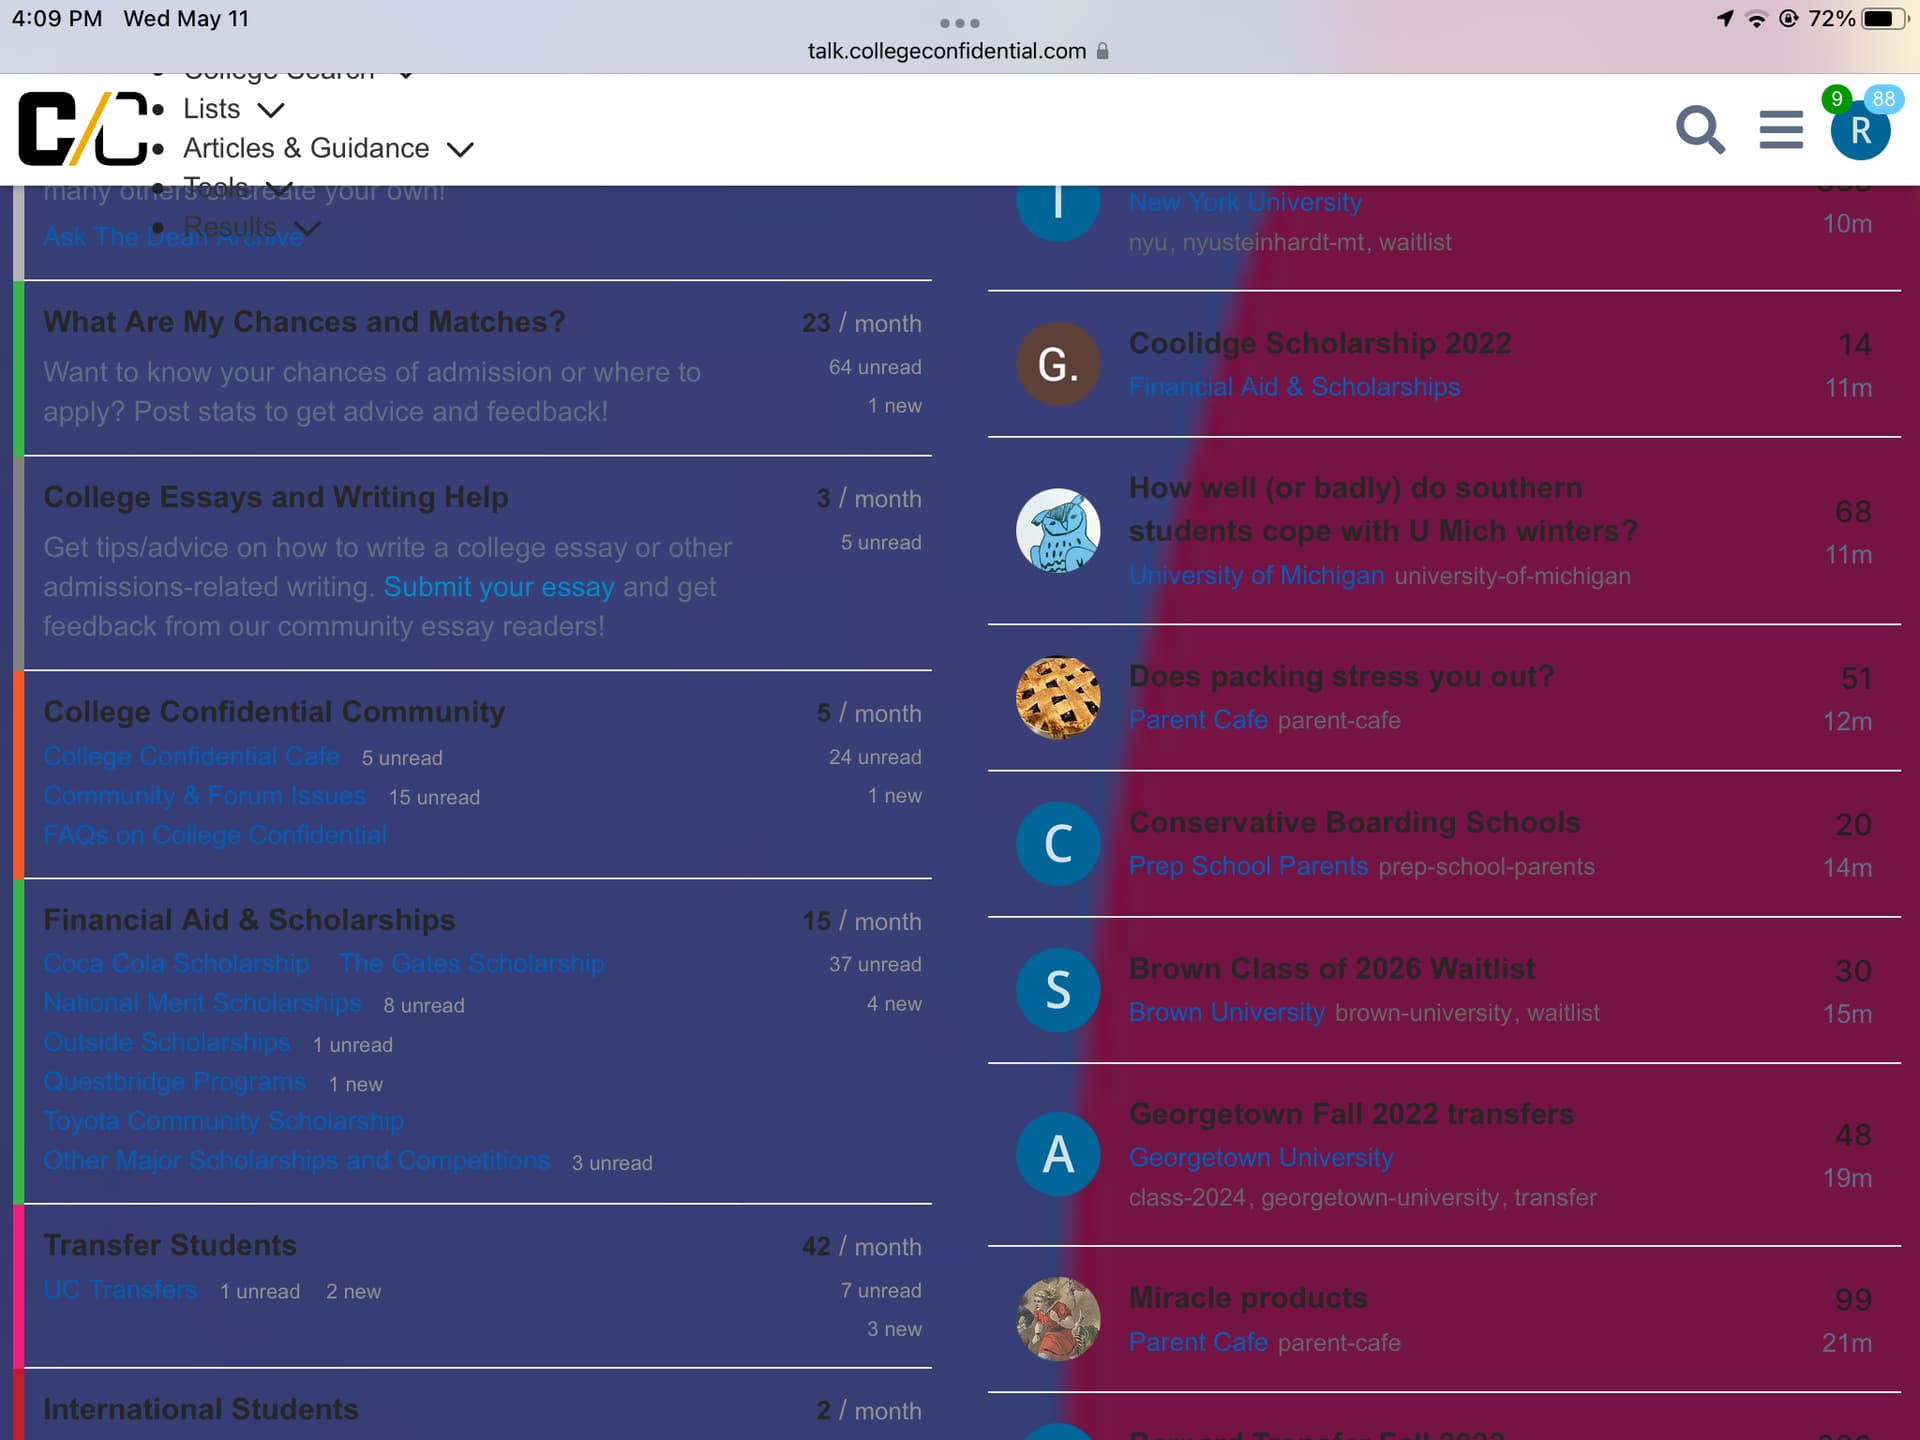Open the hamburger menu icon
This screenshot has width=1920, height=1440.
pyautogui.click(x=1781, y=130)
